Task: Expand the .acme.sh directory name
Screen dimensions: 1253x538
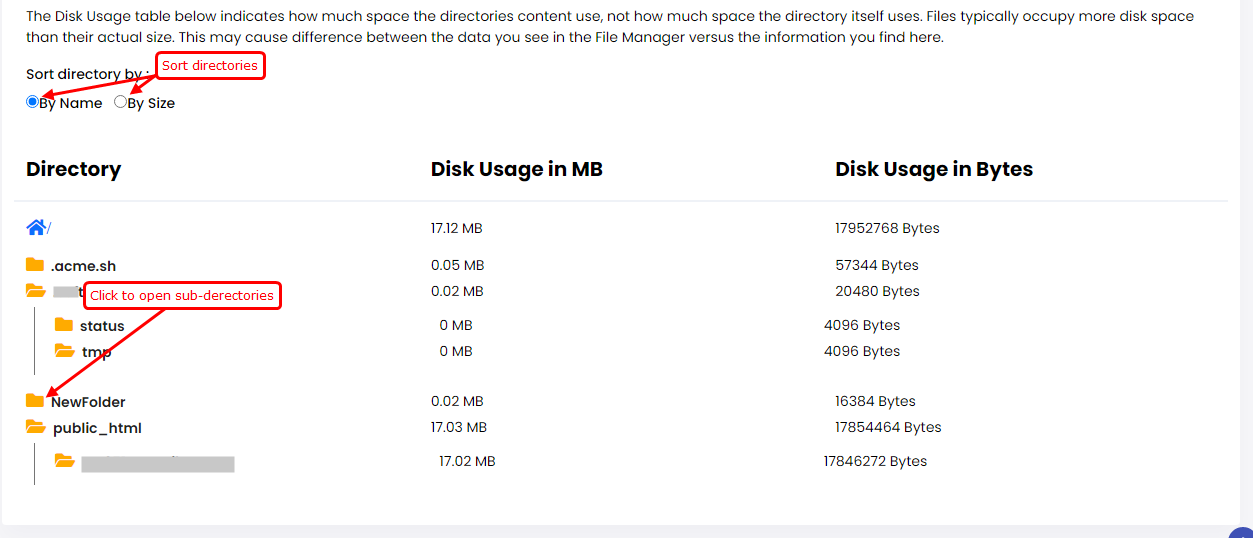Action: (x=83, y=266)
